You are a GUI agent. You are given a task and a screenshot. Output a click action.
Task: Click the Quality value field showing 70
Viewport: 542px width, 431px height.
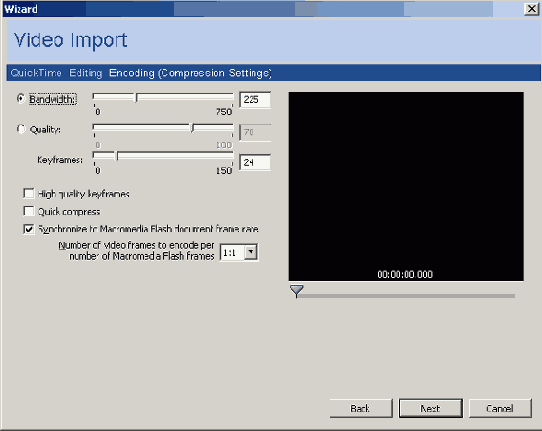(255, 132)
